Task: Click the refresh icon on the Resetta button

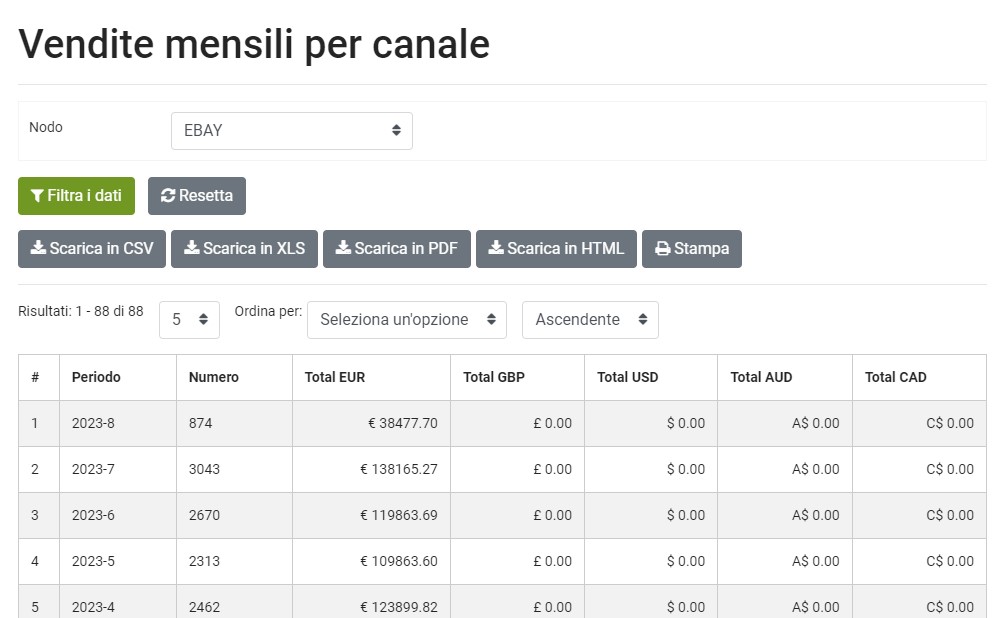Action: tap(169, 195)
